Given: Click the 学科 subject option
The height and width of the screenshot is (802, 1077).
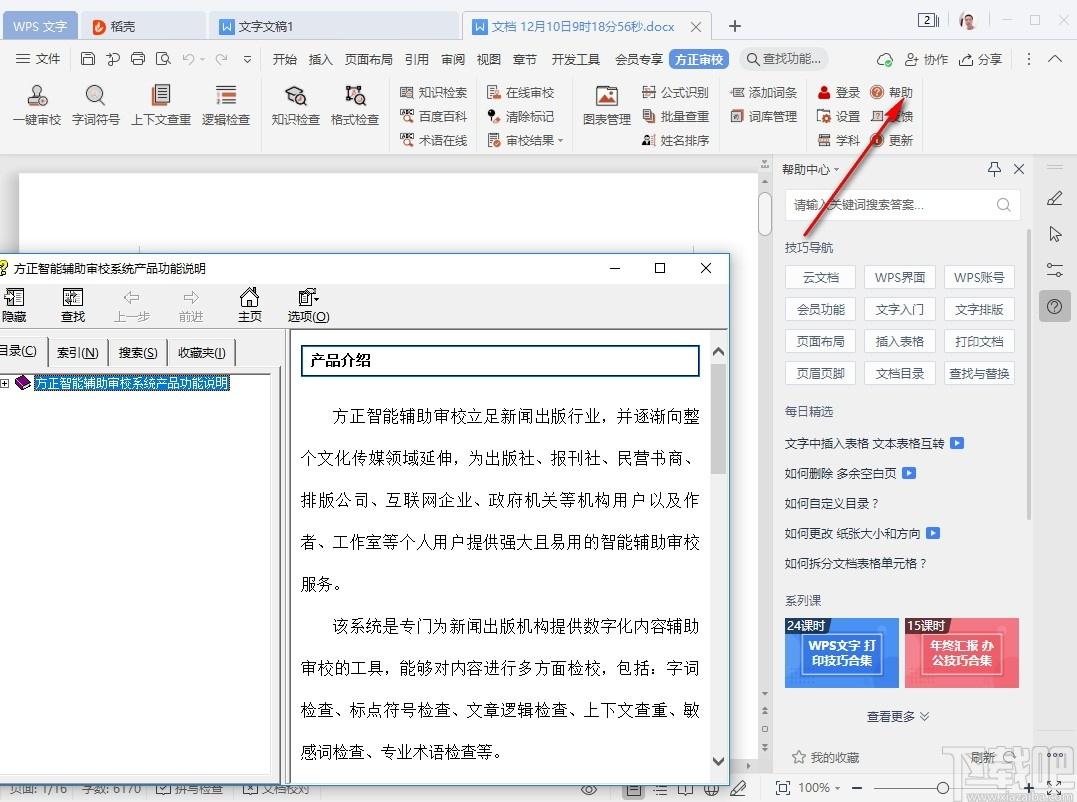Looking at the screenshot, I should pos(839,140).
